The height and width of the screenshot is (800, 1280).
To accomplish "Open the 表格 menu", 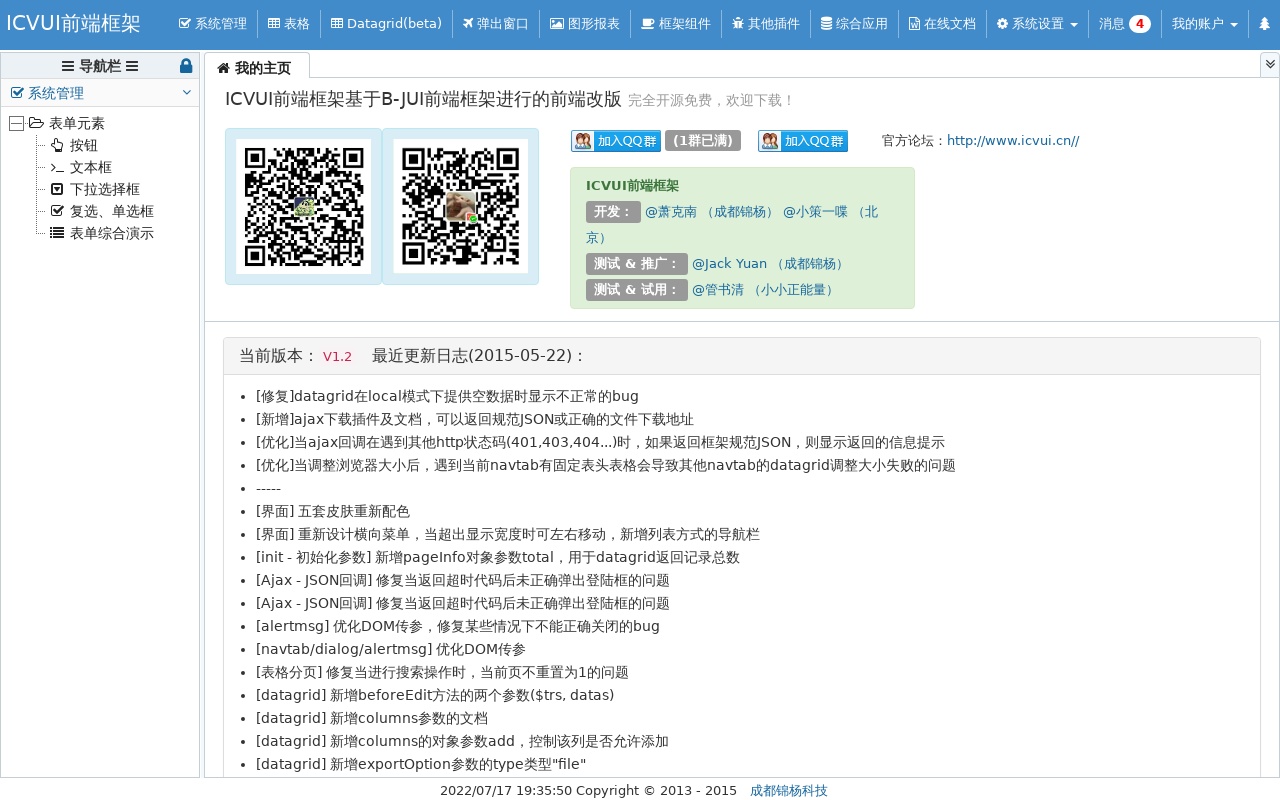I will pyautogui.click(x=288, y=23).
